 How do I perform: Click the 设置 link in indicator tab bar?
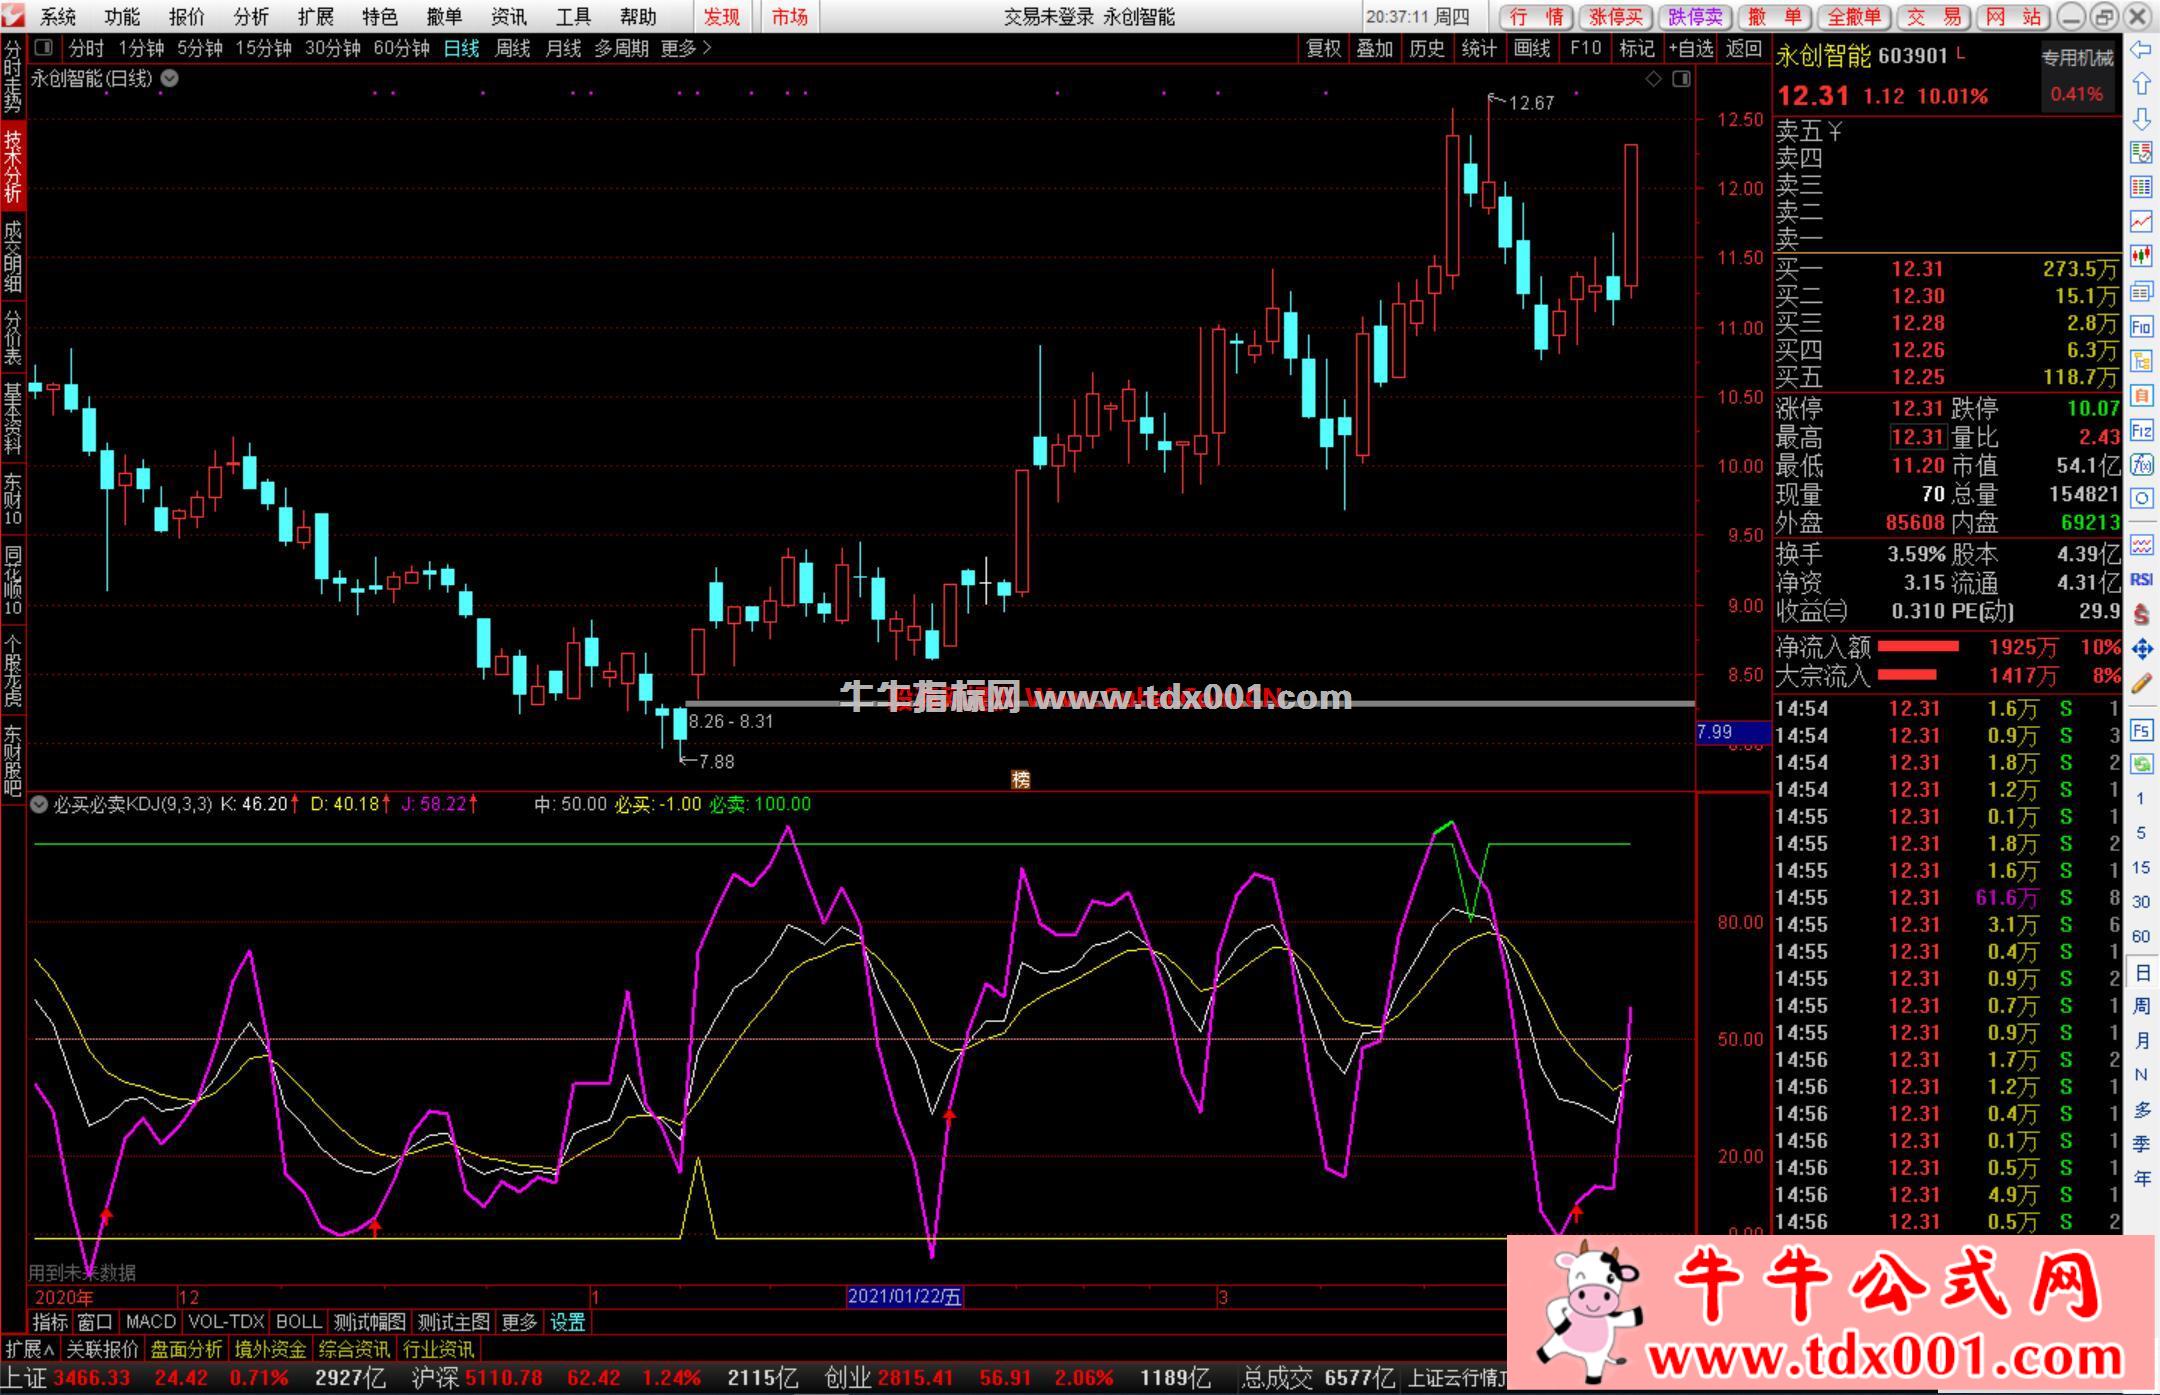pos(568,1322)
